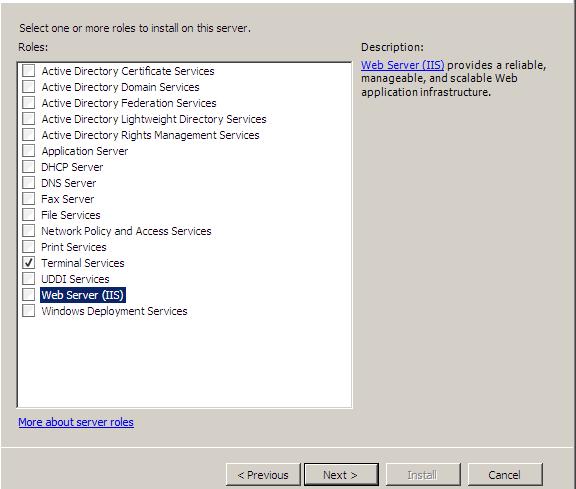Go back with the Previous button

(263, 475)
